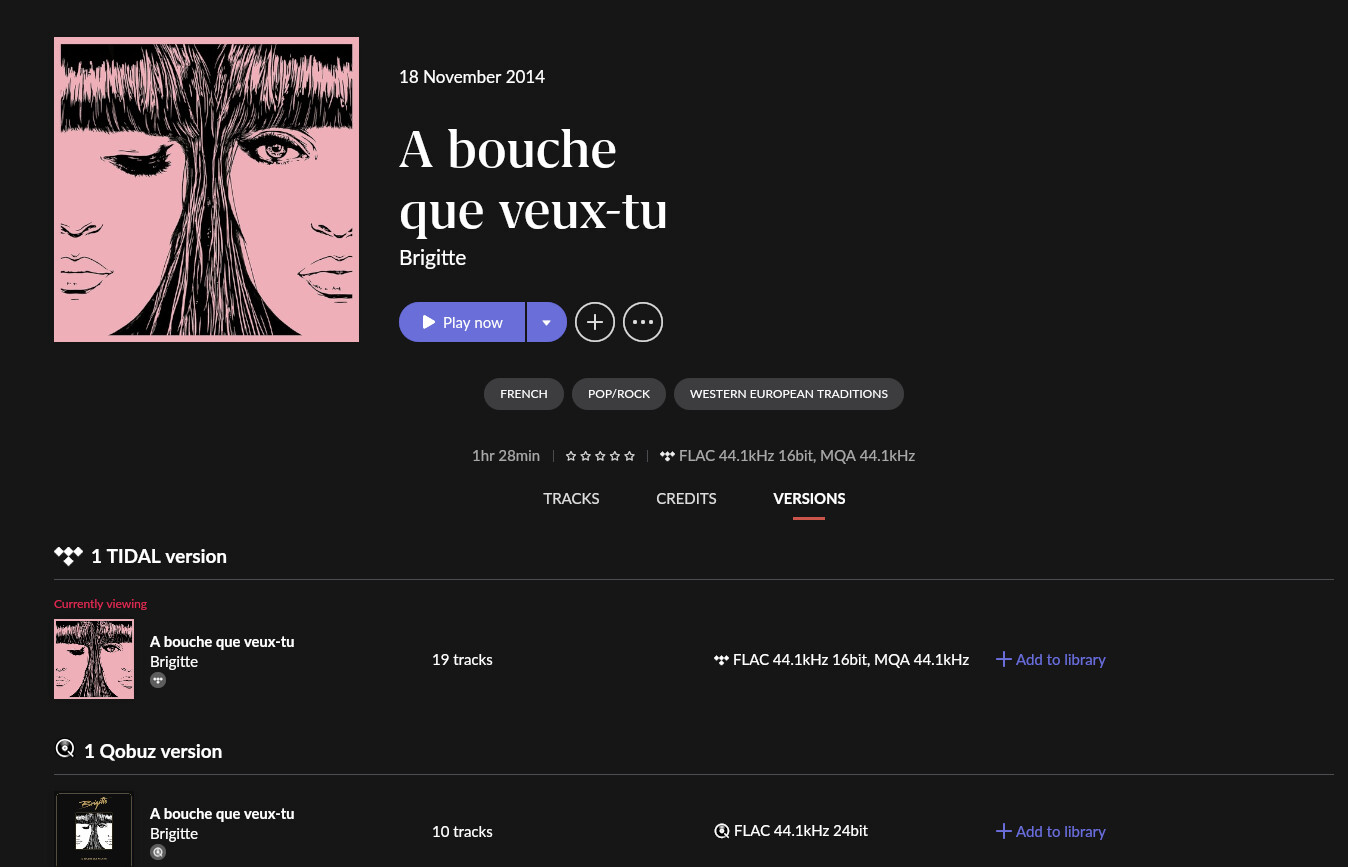Open the Qobuz version title 'A bouche que veux-tu'
Image resolution: width=1348 pixels, height=867 pixels.
(x=222, y=814)
